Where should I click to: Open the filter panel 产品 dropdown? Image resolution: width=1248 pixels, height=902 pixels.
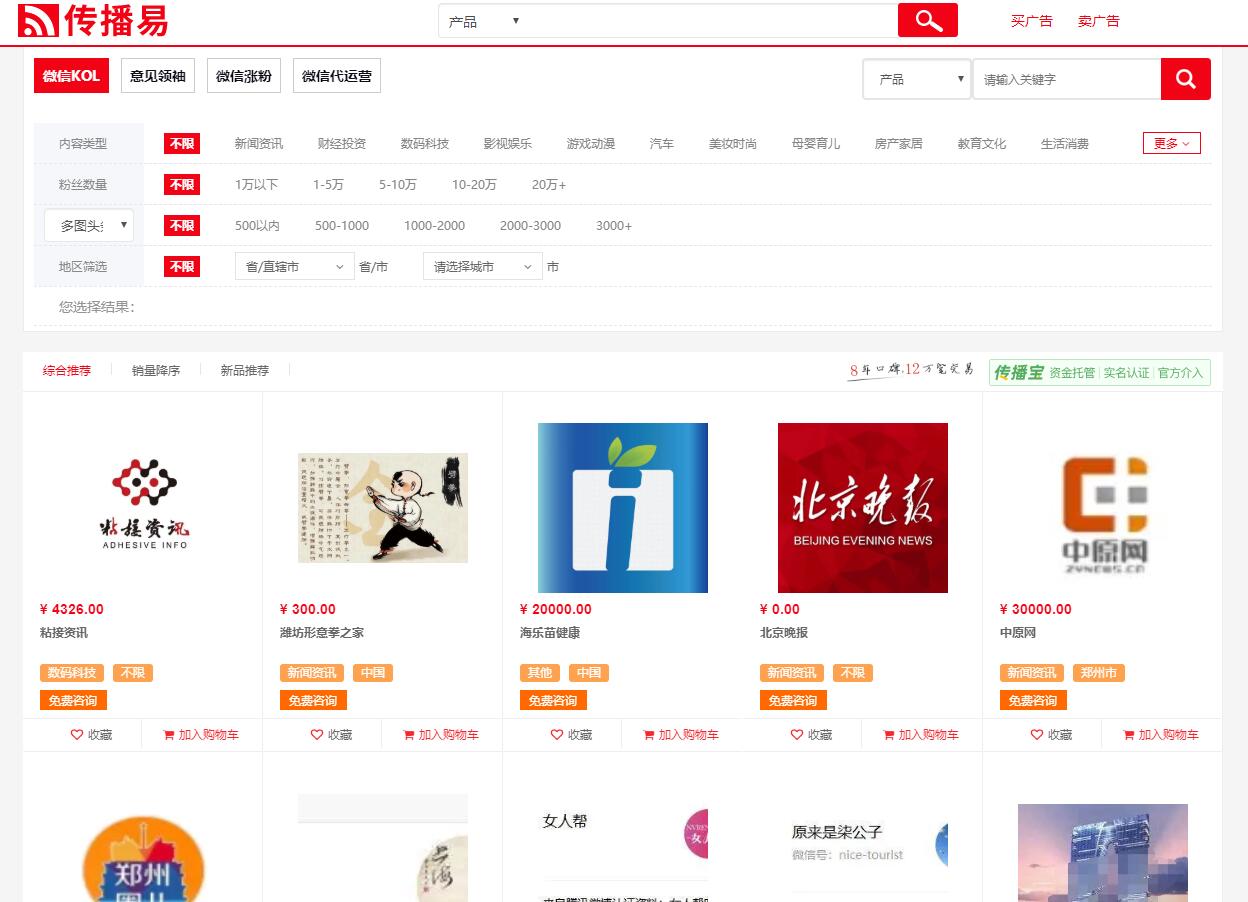(x=917, y=79)
